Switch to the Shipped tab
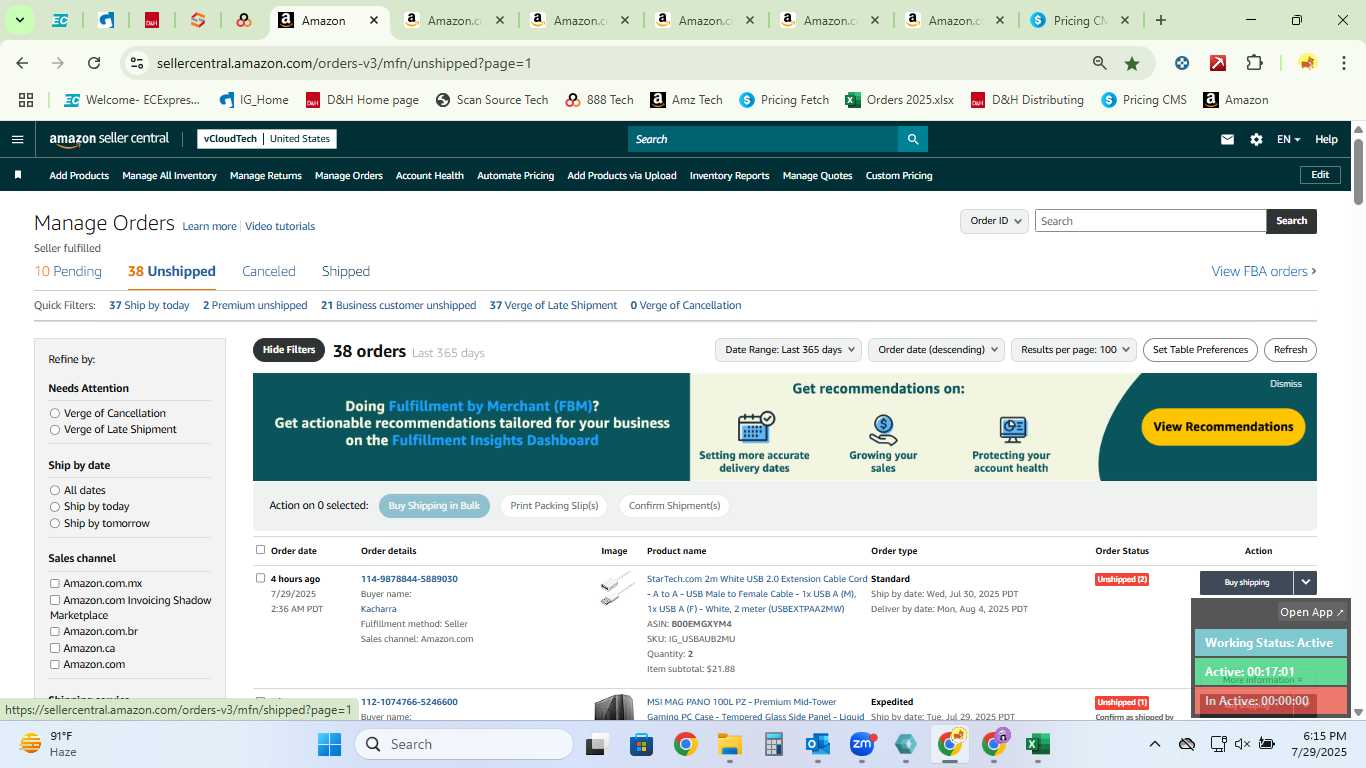The image size is (1366, 768). (x=346, y=271)
